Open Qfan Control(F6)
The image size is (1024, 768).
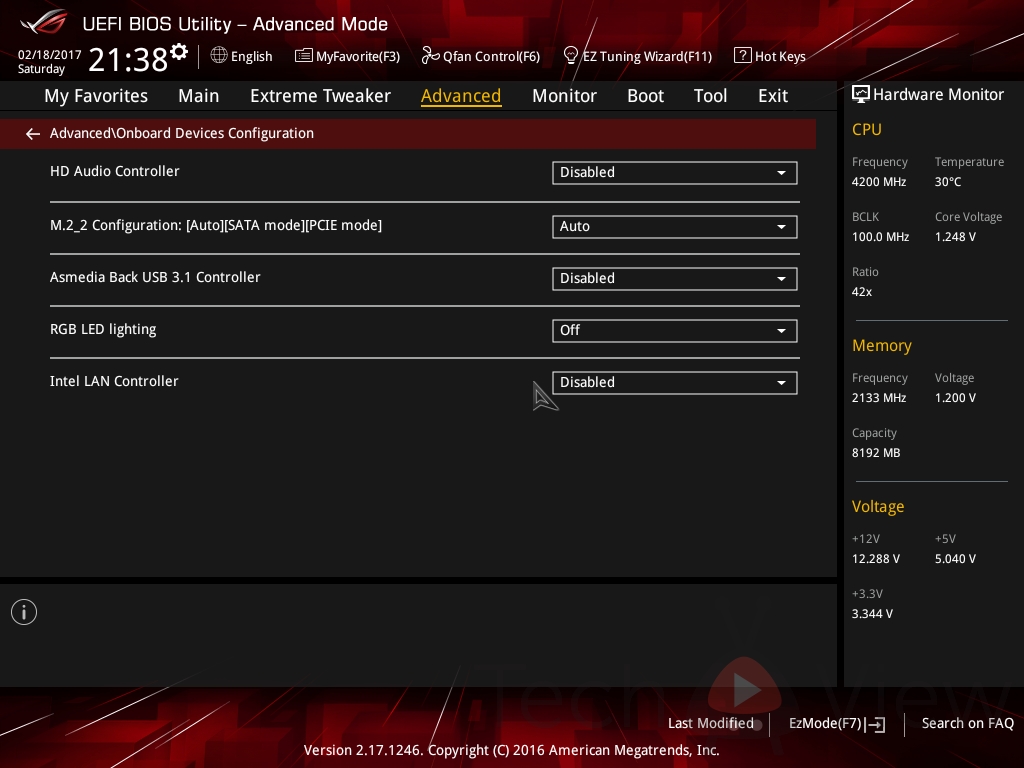[481, 56]
